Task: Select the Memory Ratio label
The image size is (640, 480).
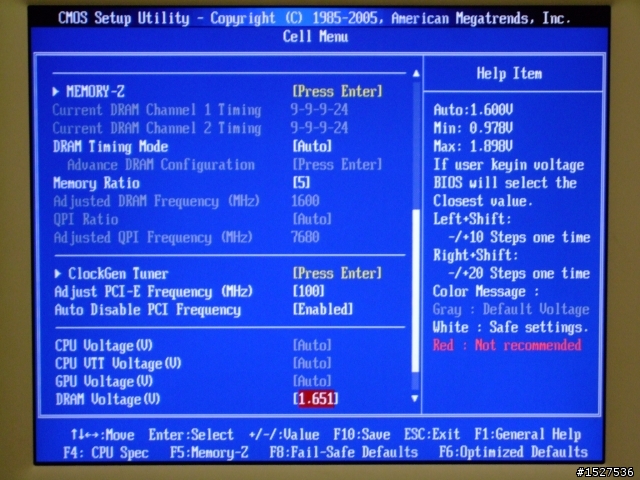Action: [x=96, y=183]
